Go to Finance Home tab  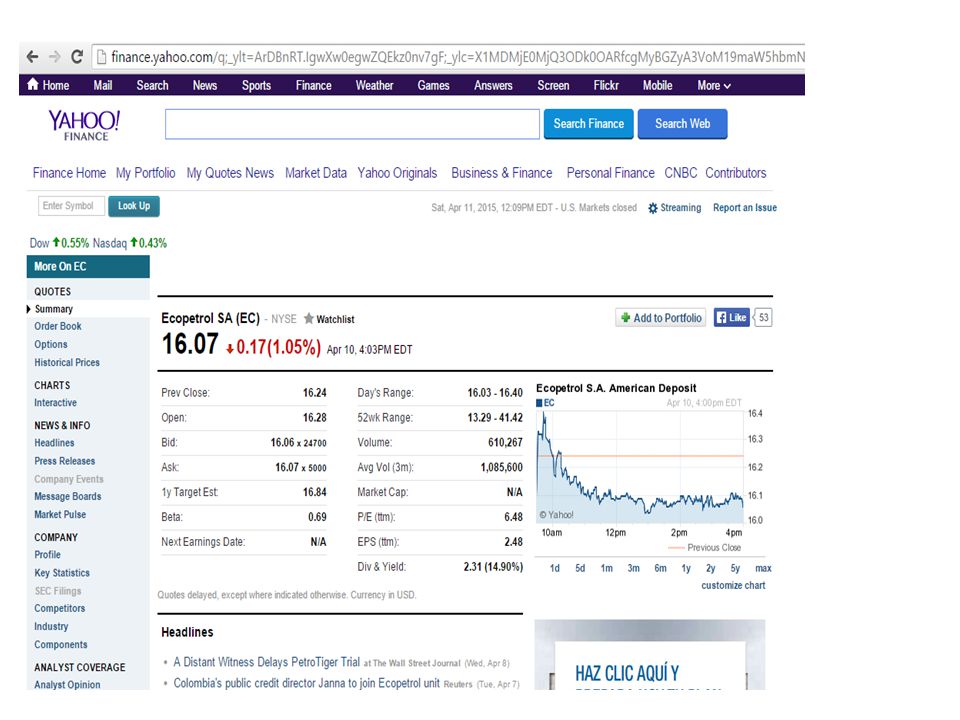pos(69,173)
